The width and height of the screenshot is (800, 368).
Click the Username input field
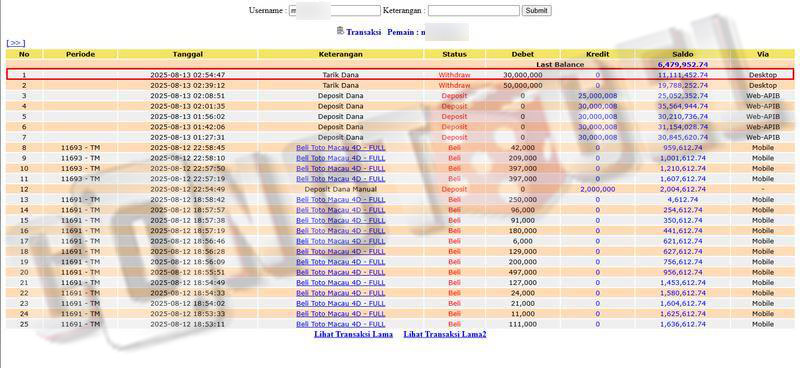[x=335, y=11]
